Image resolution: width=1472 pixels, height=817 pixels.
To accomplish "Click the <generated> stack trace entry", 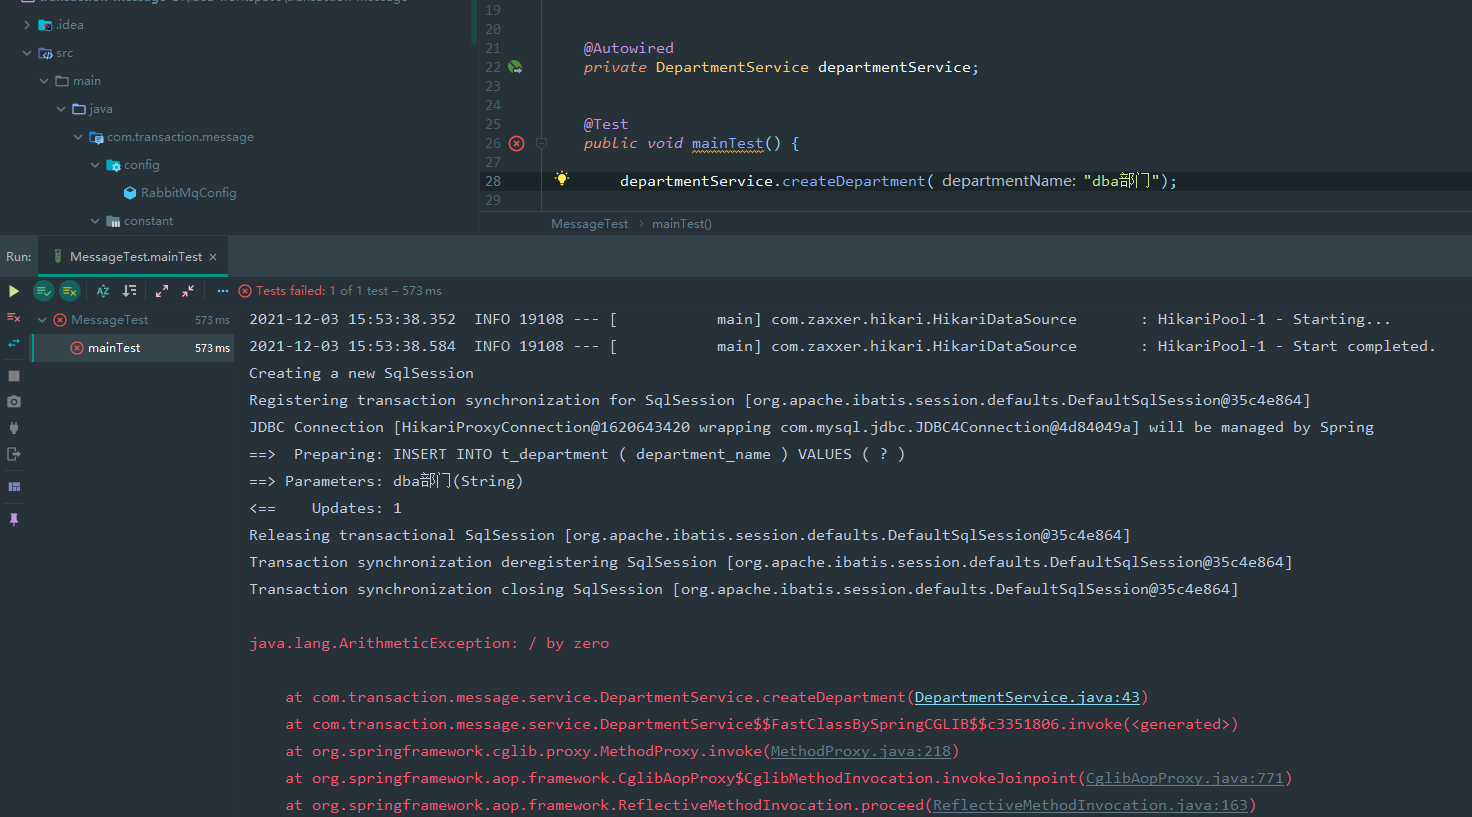I will tap(1181, 724).
